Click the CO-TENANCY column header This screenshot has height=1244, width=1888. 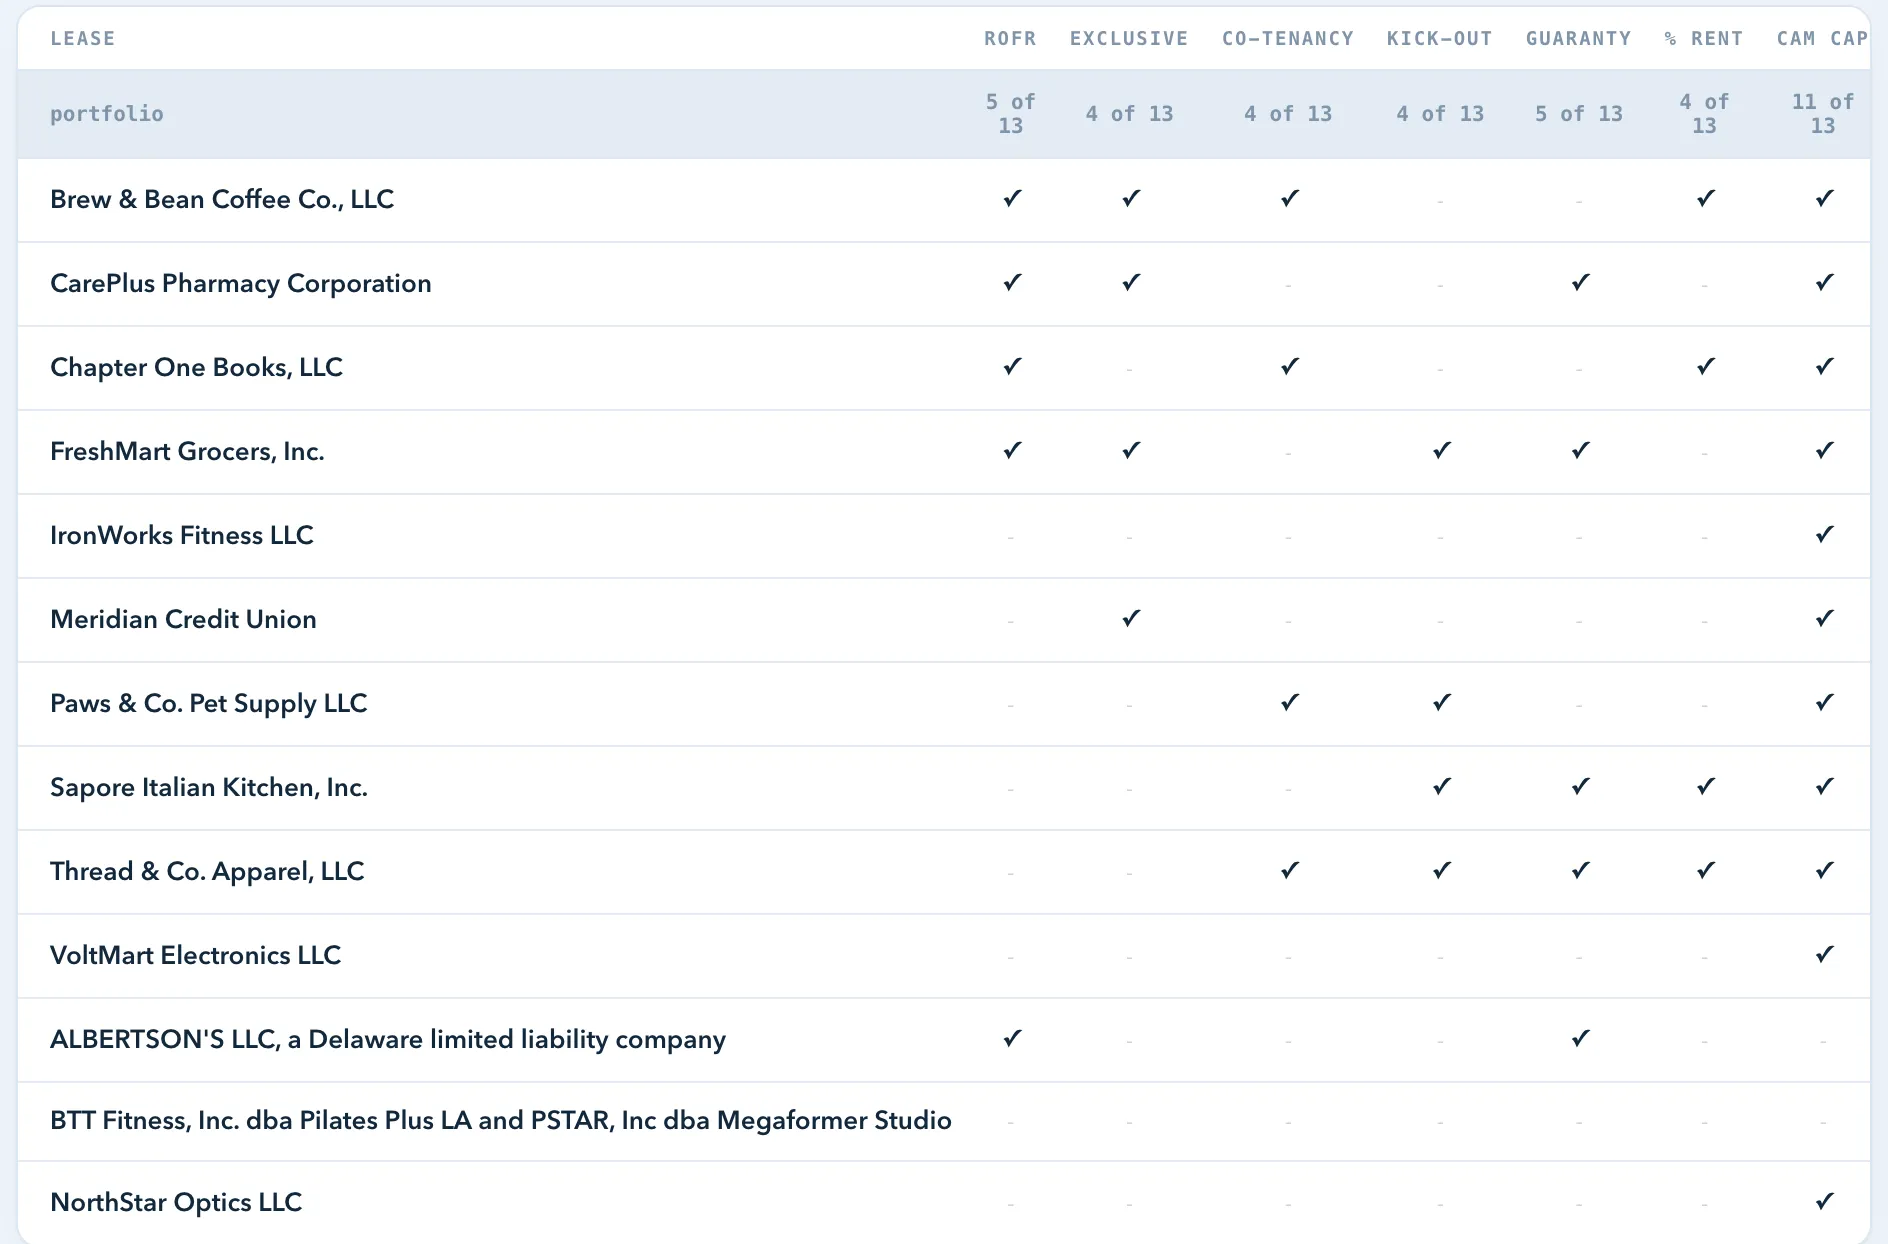(1288, 38)
